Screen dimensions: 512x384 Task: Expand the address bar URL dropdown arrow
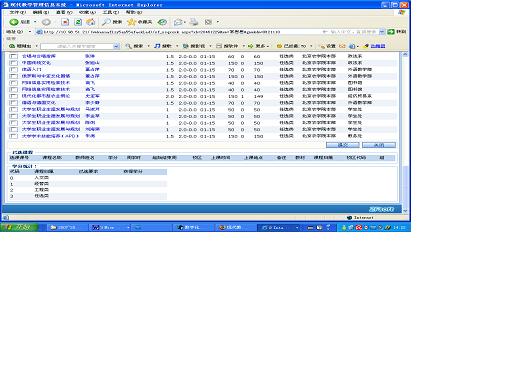coord(382,32)
